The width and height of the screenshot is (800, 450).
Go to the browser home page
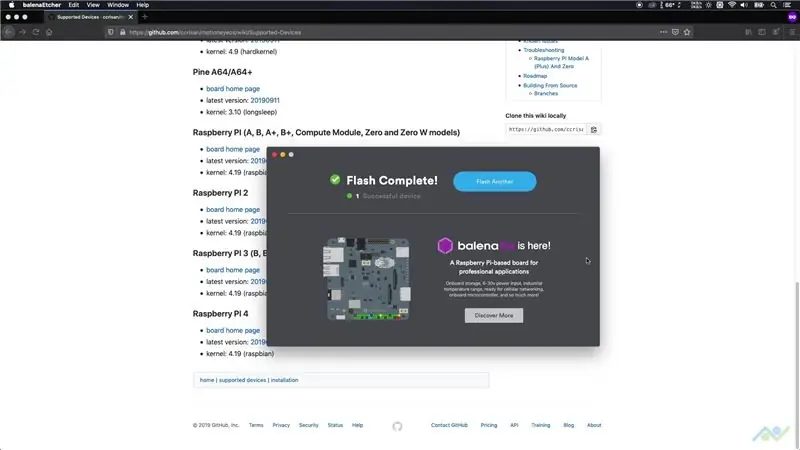coord(49,32)
